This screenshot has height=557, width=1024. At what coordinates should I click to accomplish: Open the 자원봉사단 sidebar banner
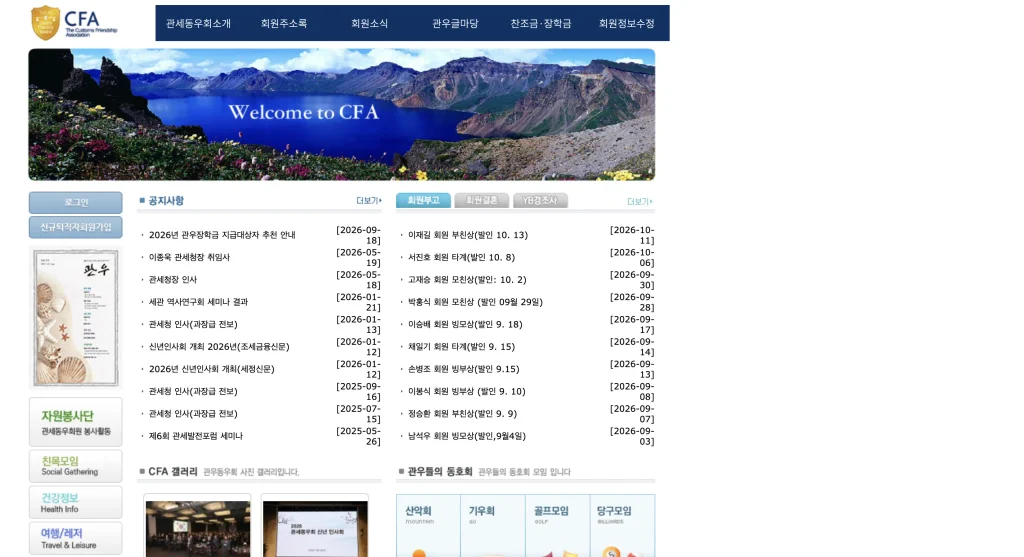pyautogui.click(x=76, y=422)
